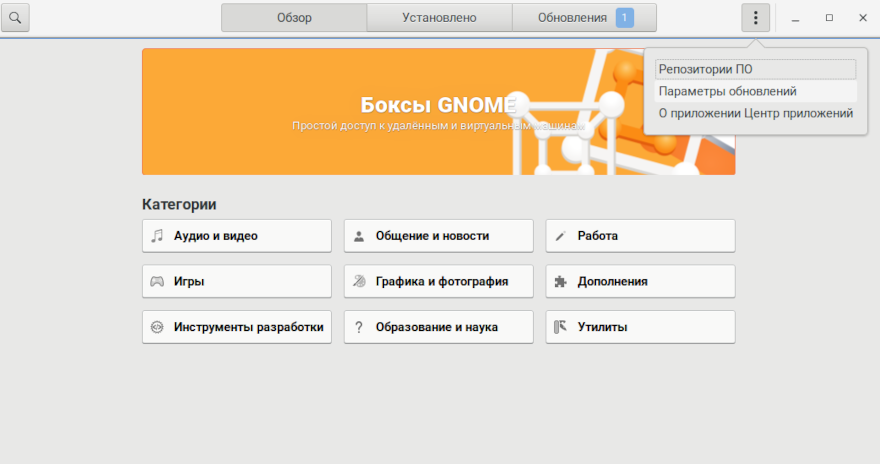
Task: Open the three-dot menu button
Action: (755, 18)
